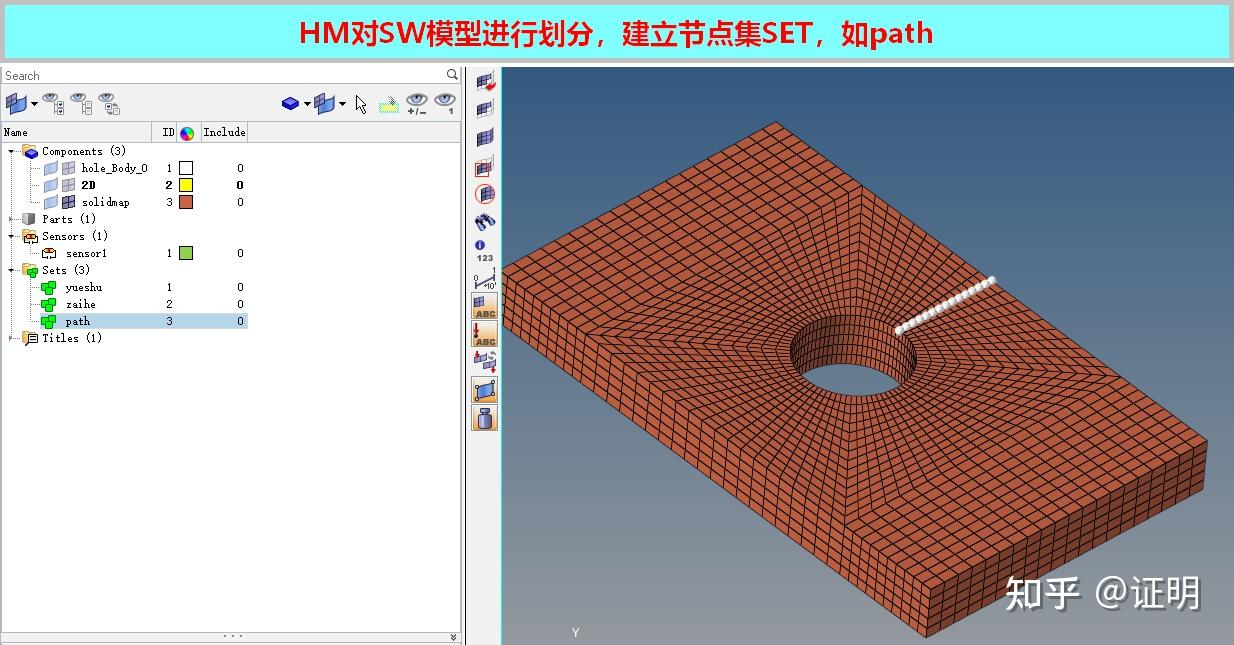Select sensor1 under Sensors
This screenshot has height=645, width=1234.
click(x=84, y=253)
